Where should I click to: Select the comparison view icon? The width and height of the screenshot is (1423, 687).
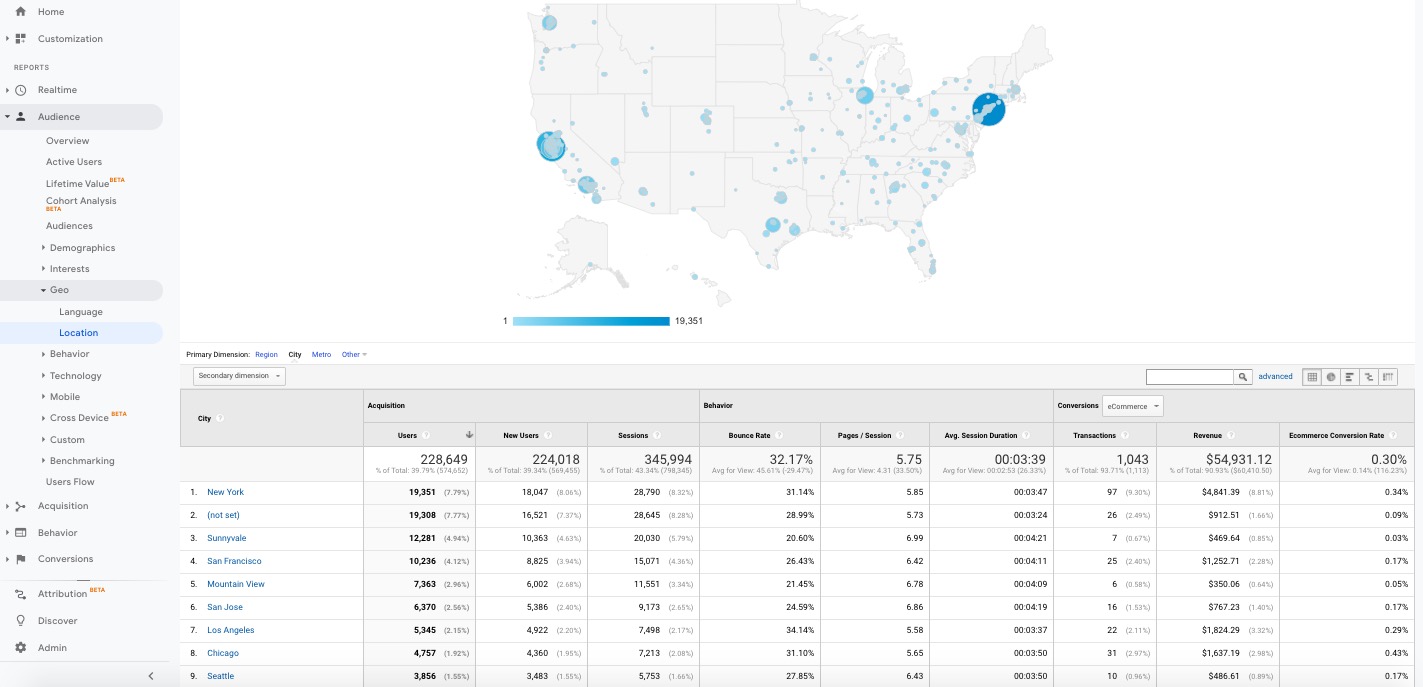click(x=1369, y=376)
